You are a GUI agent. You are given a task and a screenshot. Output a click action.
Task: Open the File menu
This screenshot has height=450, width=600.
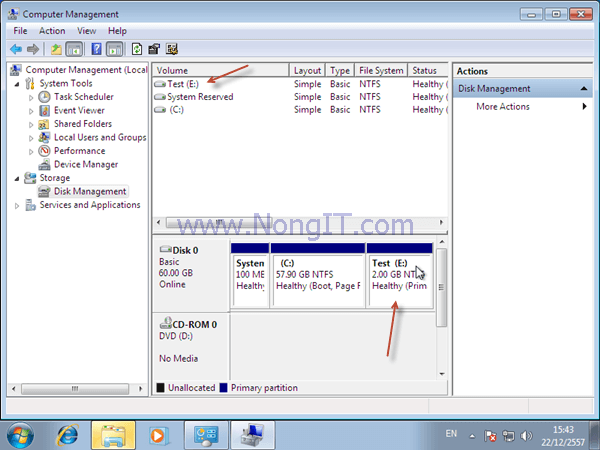click(x=20, y=31)
